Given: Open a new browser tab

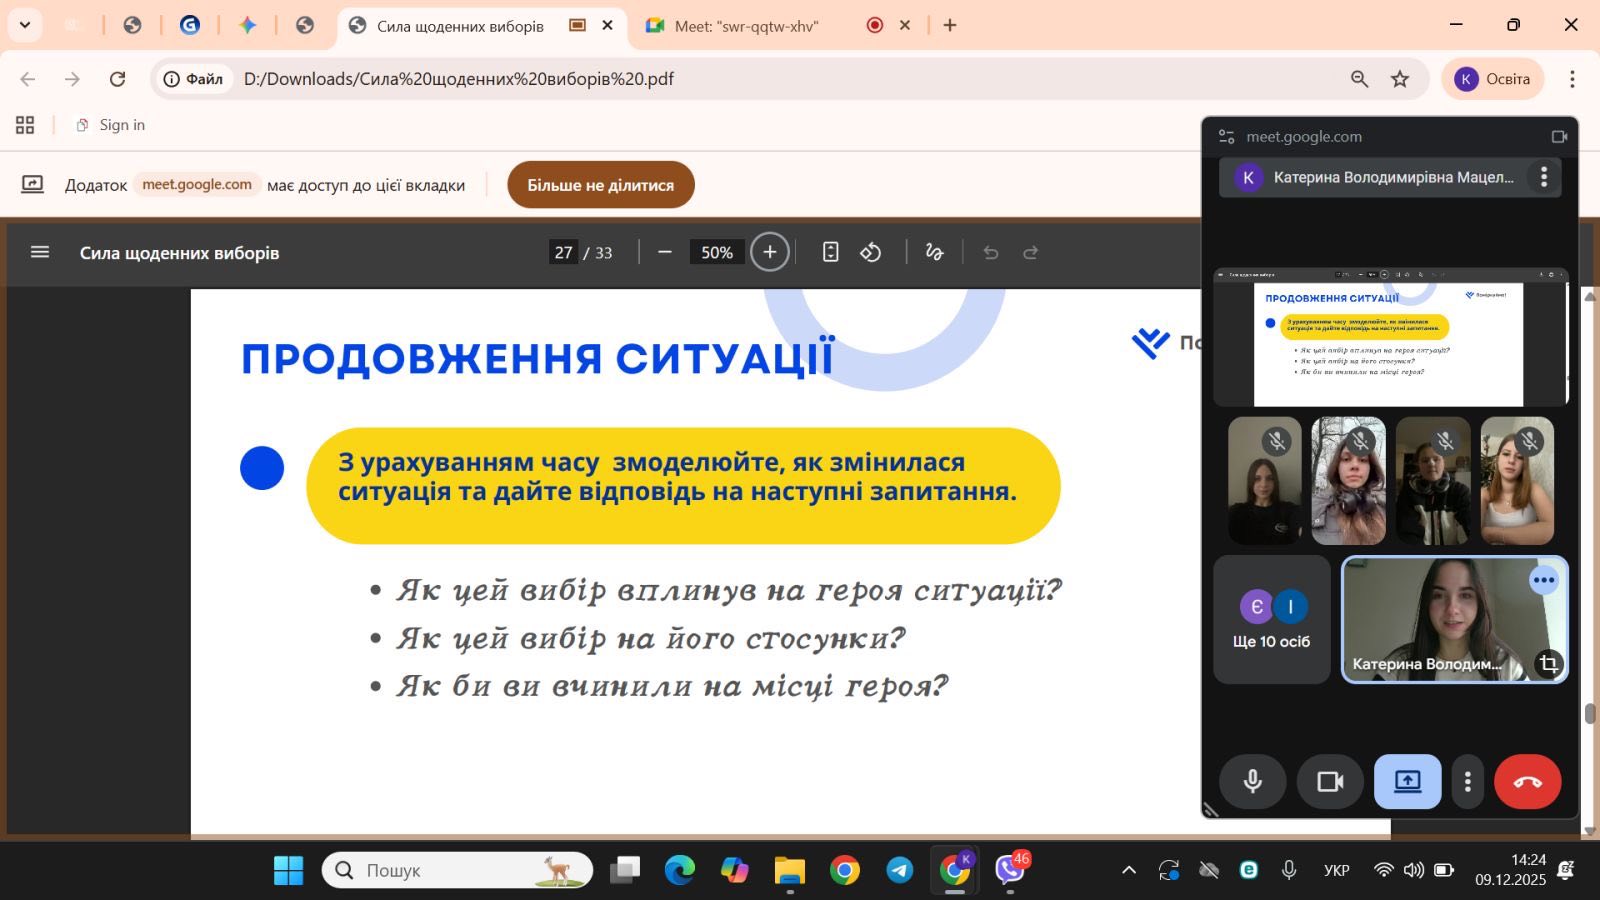Looking at the screenshot, I should 950,25.
